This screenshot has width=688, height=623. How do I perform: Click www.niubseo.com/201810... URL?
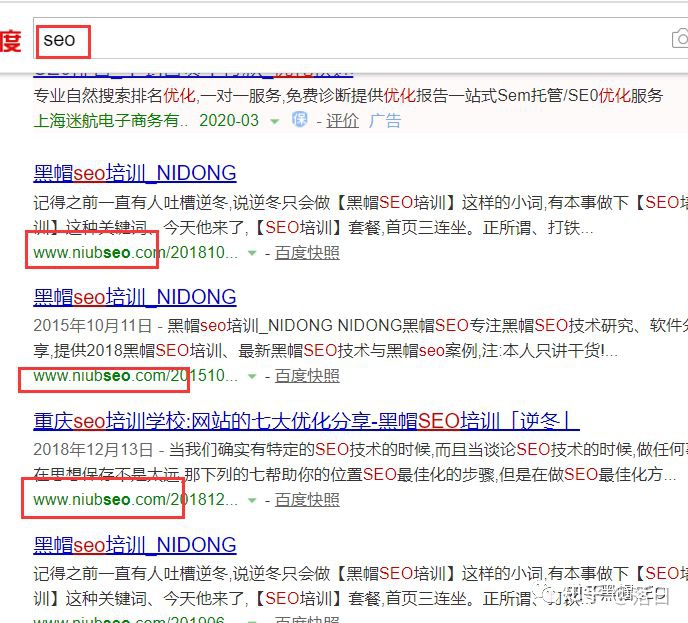[x=135, y=253]
